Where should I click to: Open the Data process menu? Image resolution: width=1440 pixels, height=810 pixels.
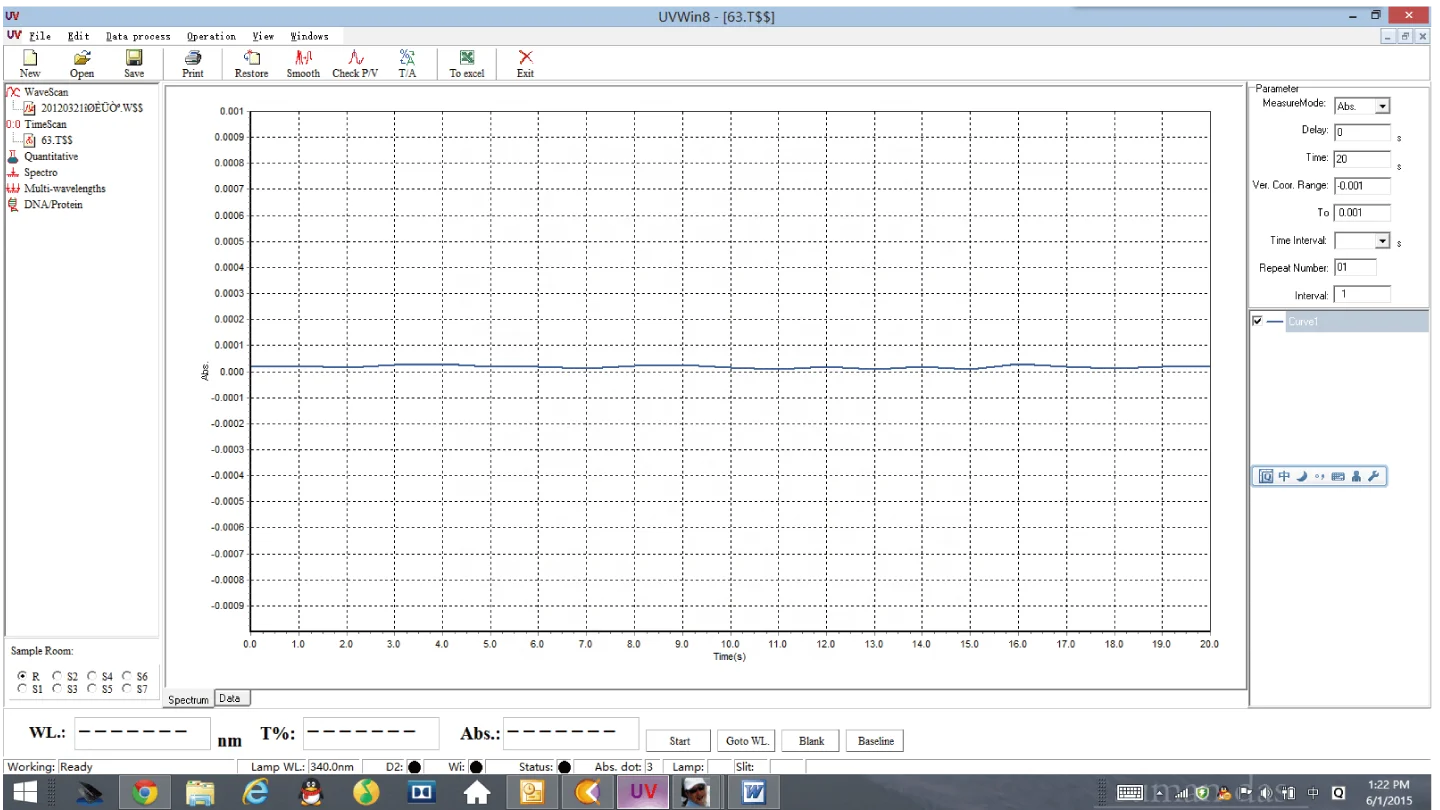pos(137,36)
